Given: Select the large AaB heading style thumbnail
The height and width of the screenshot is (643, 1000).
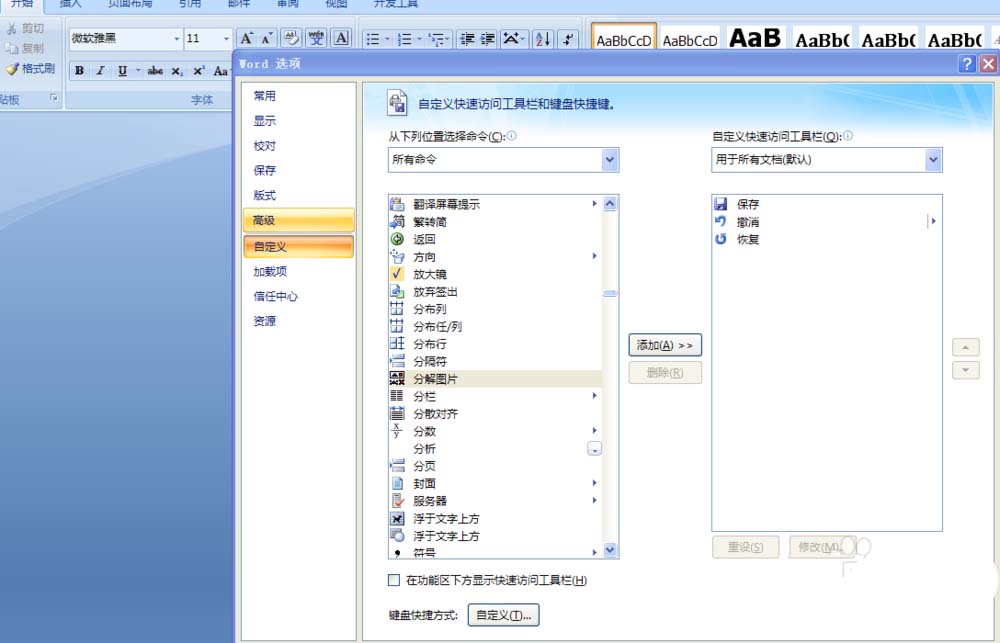Looking at the screenshot, I should pyautogui.click(x=754, y=39).
